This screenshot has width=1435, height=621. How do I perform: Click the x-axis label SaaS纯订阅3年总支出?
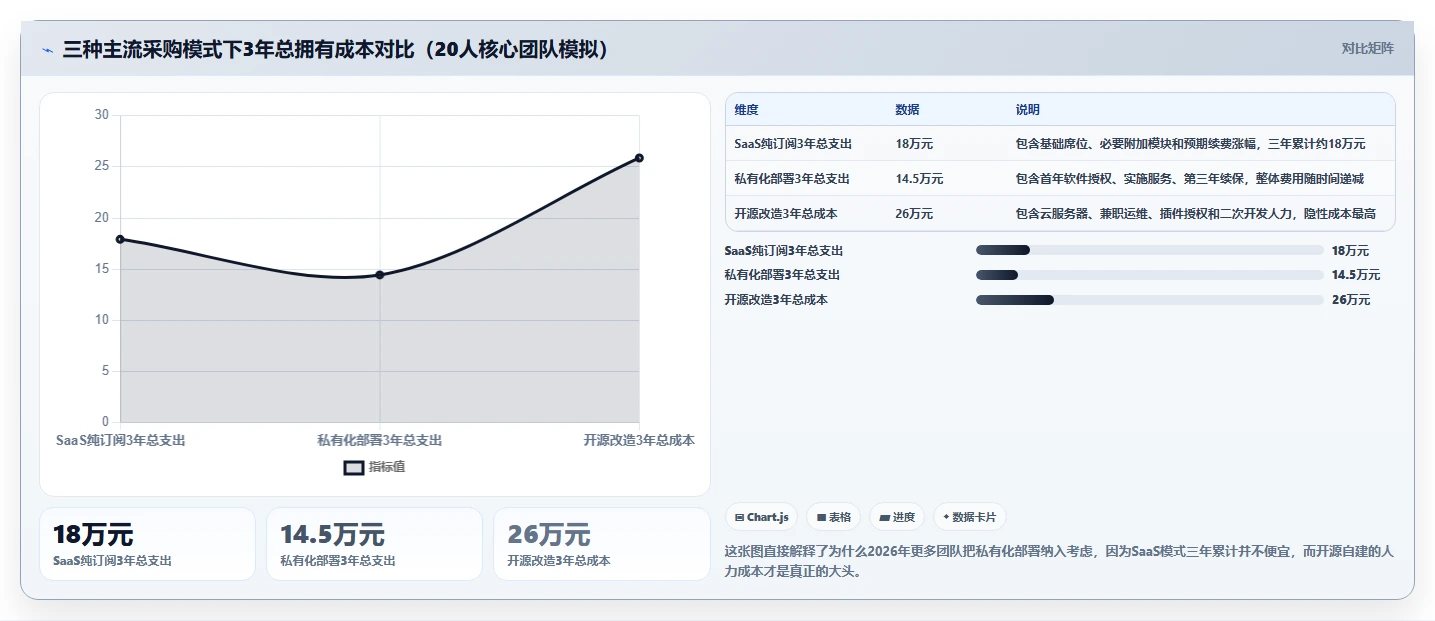pos(120,440)
